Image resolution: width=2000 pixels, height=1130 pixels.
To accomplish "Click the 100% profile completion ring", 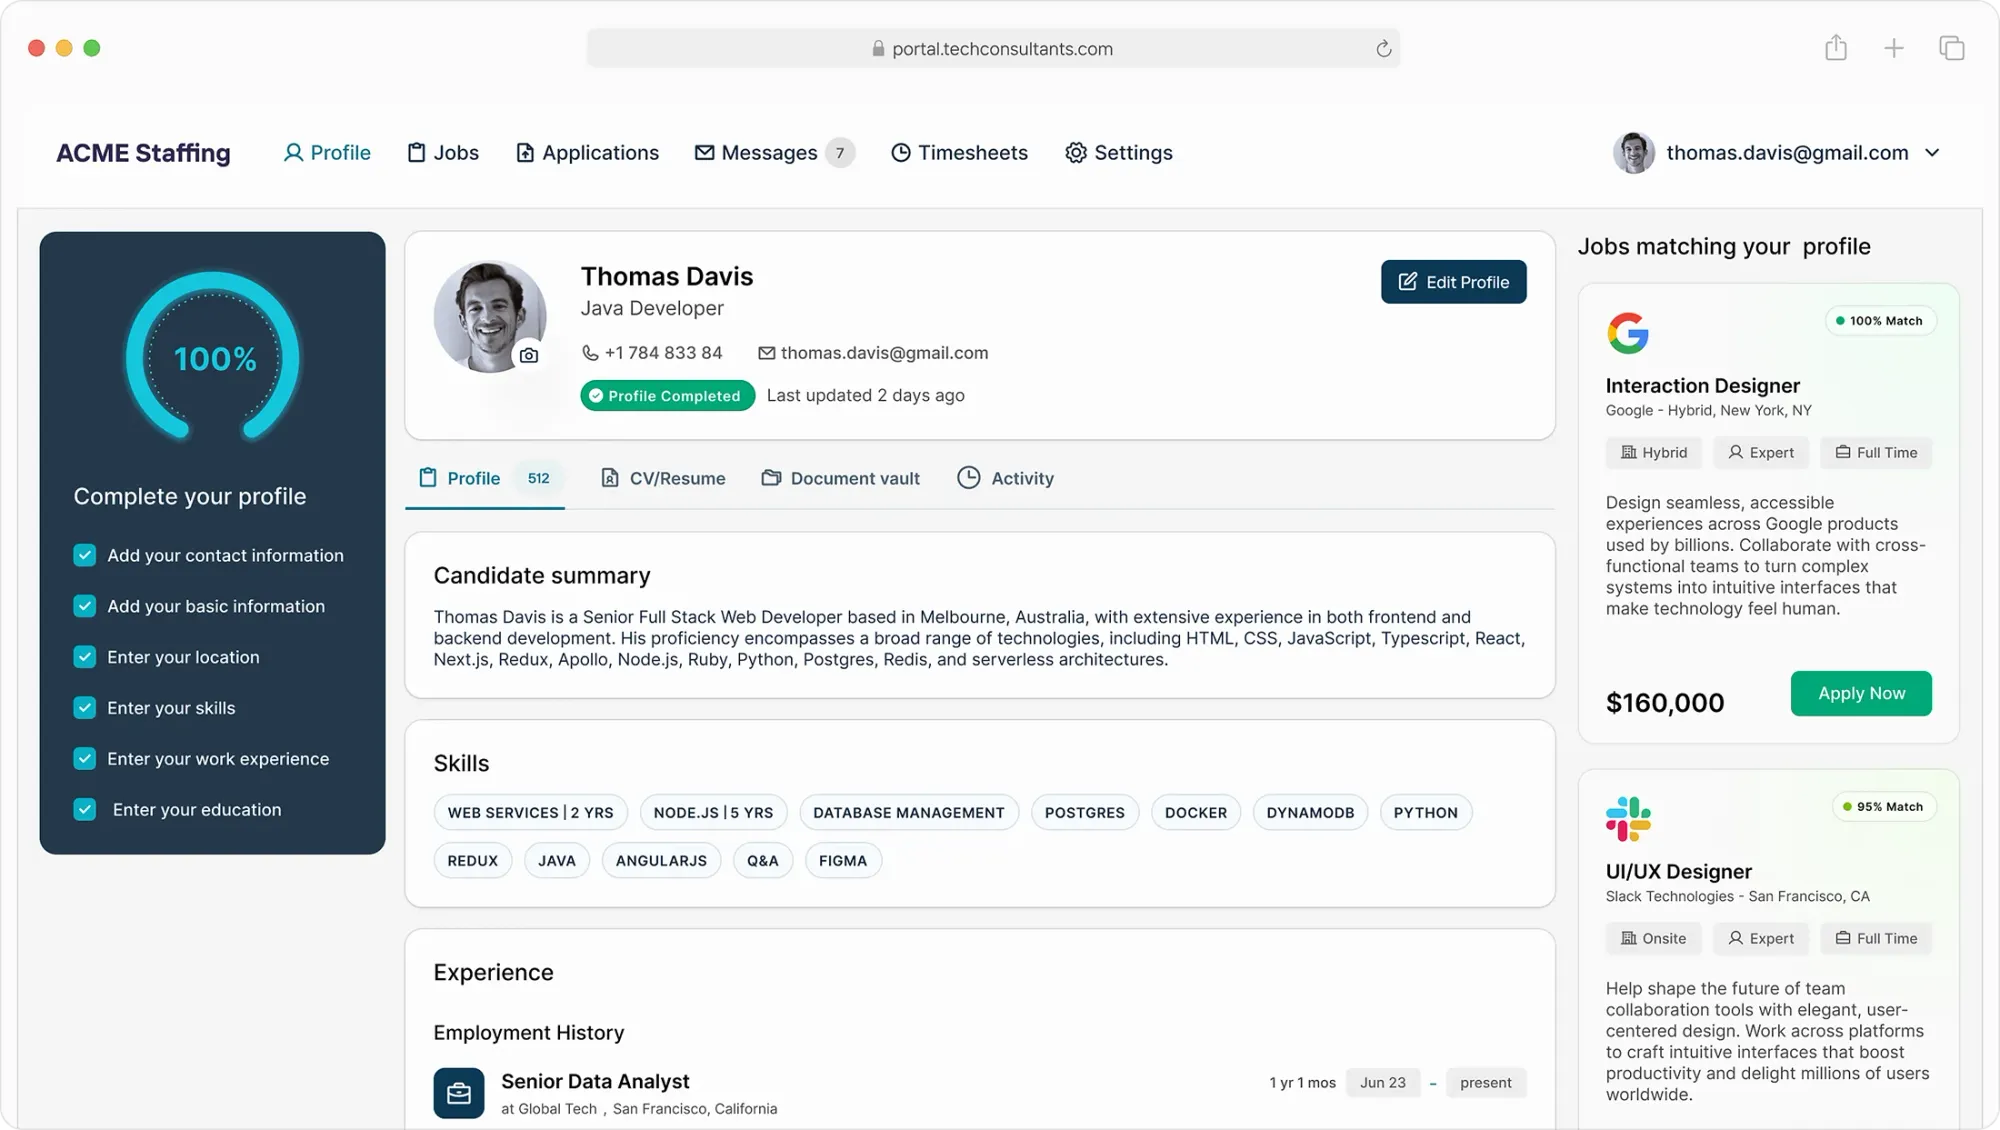I will click(212, 358).
